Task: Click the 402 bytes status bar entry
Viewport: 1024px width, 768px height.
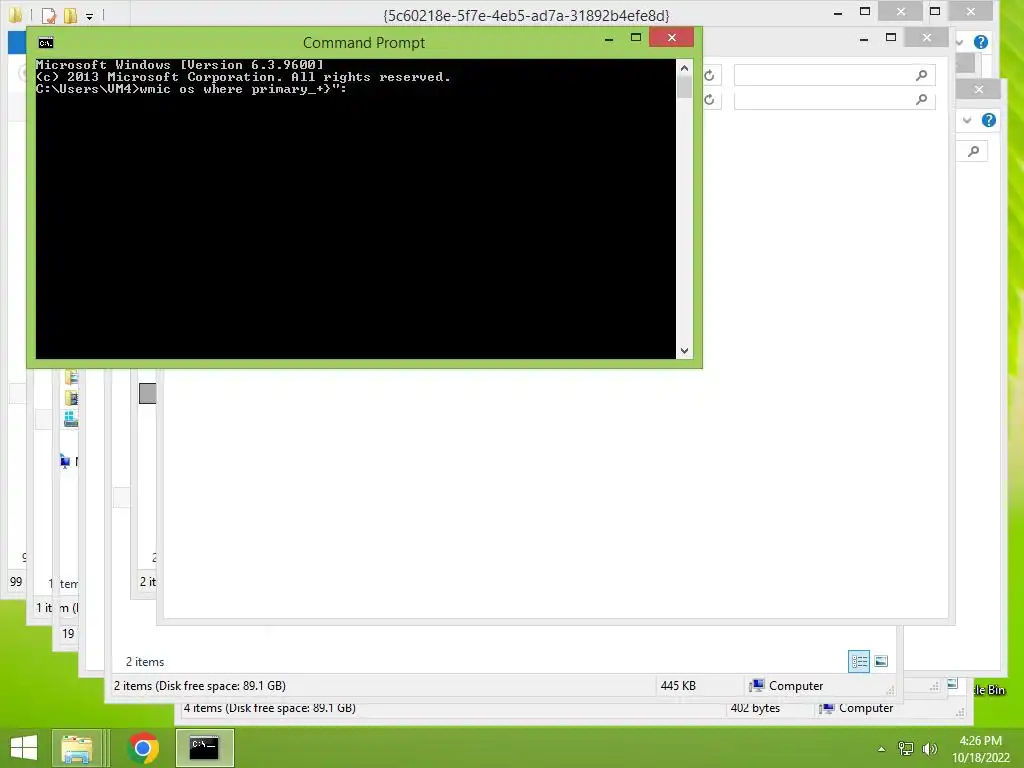Action: coord(755,708)
